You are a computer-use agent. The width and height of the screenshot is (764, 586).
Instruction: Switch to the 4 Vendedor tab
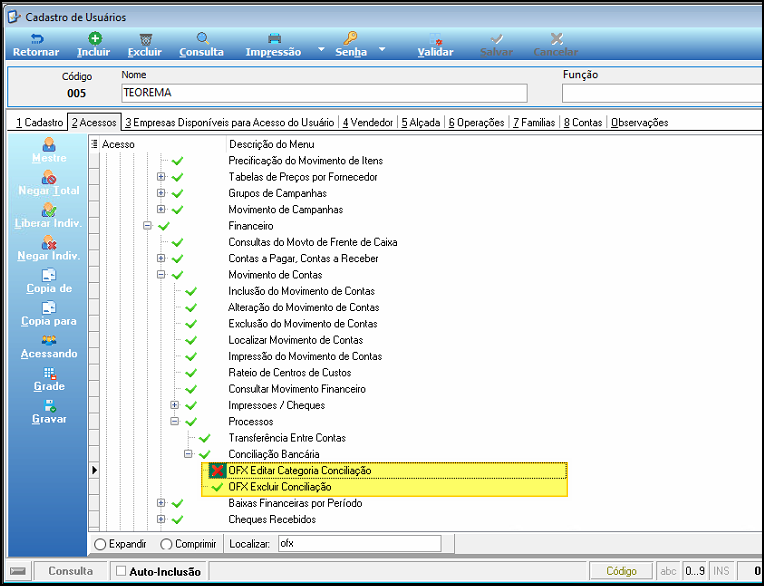tap(367, 123)
